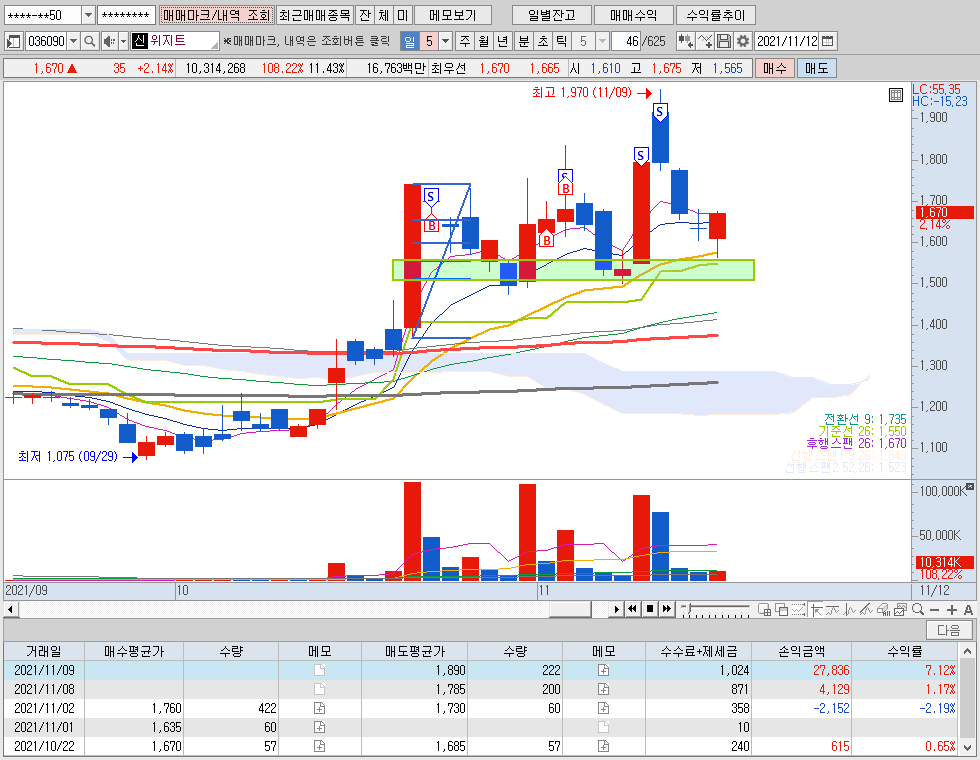980x760 pixels.
Task: Click the blue 매도 sell button
Action: point(816,68)
